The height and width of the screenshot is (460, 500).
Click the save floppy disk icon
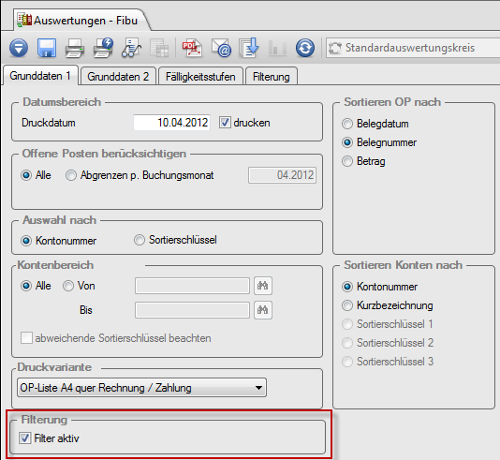[x=46, y=48]
